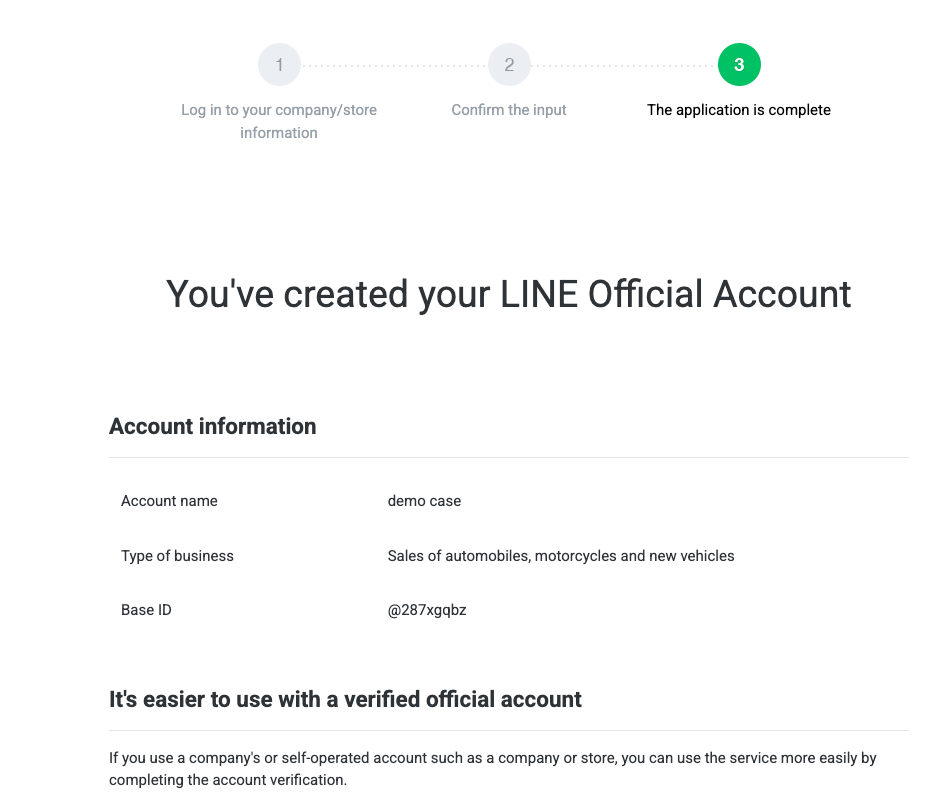Screen dimensions: 930x810
Task: Click the "Account information" section heading
Action: click(212, 426)
